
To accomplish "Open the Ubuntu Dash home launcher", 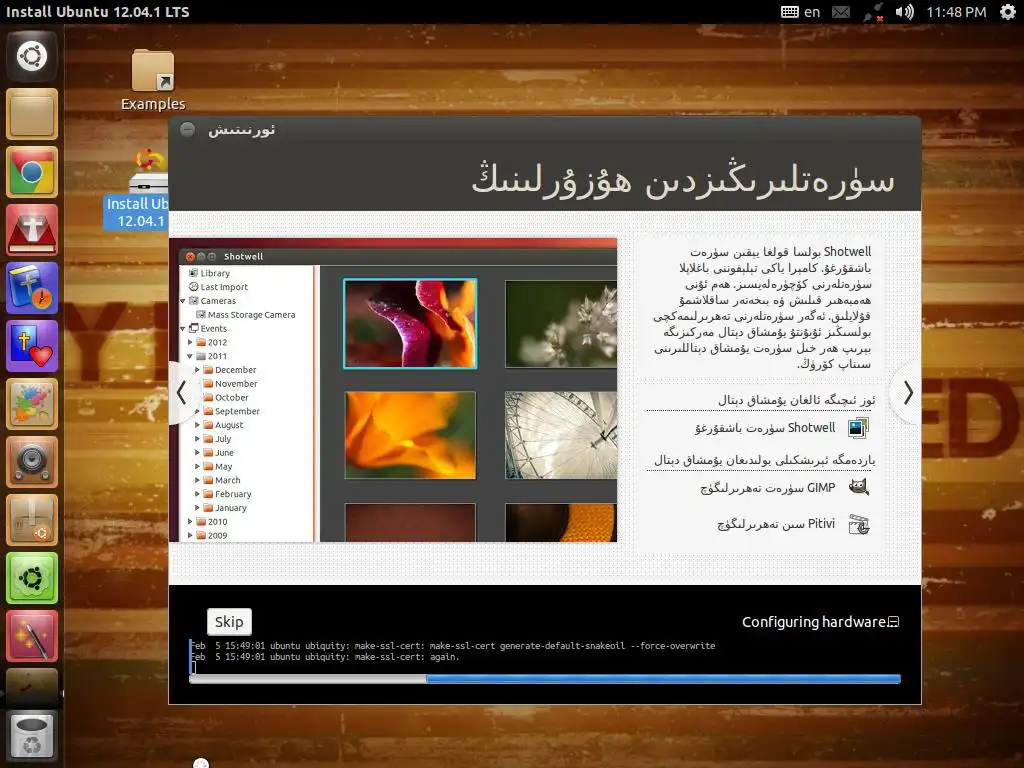I will pos(32,56).
